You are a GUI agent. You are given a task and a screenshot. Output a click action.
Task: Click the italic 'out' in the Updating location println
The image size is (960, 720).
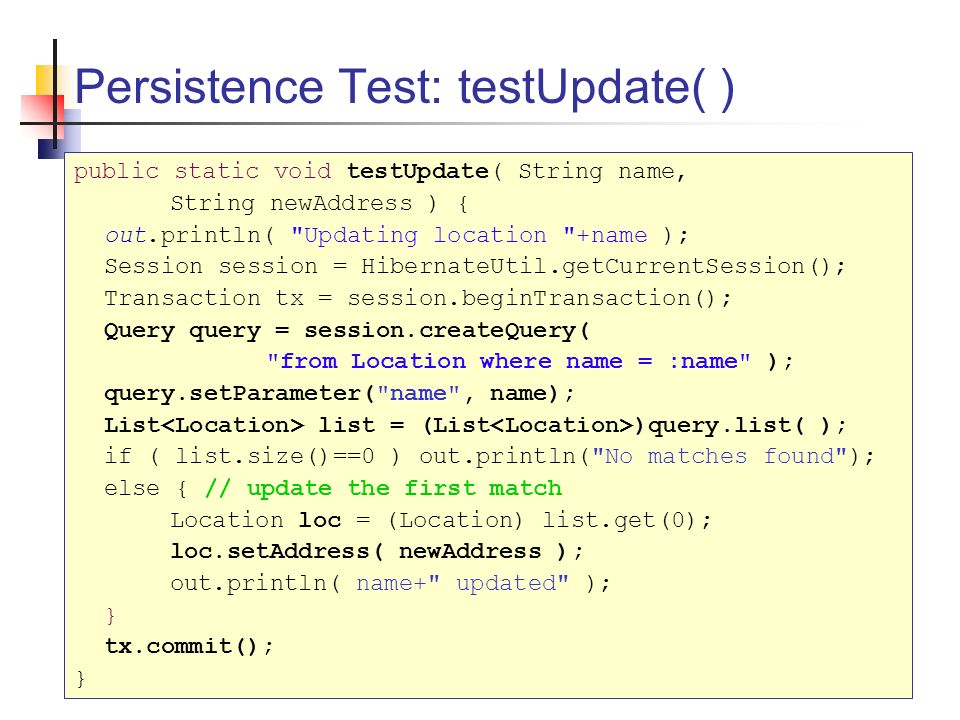pos(126,235)
